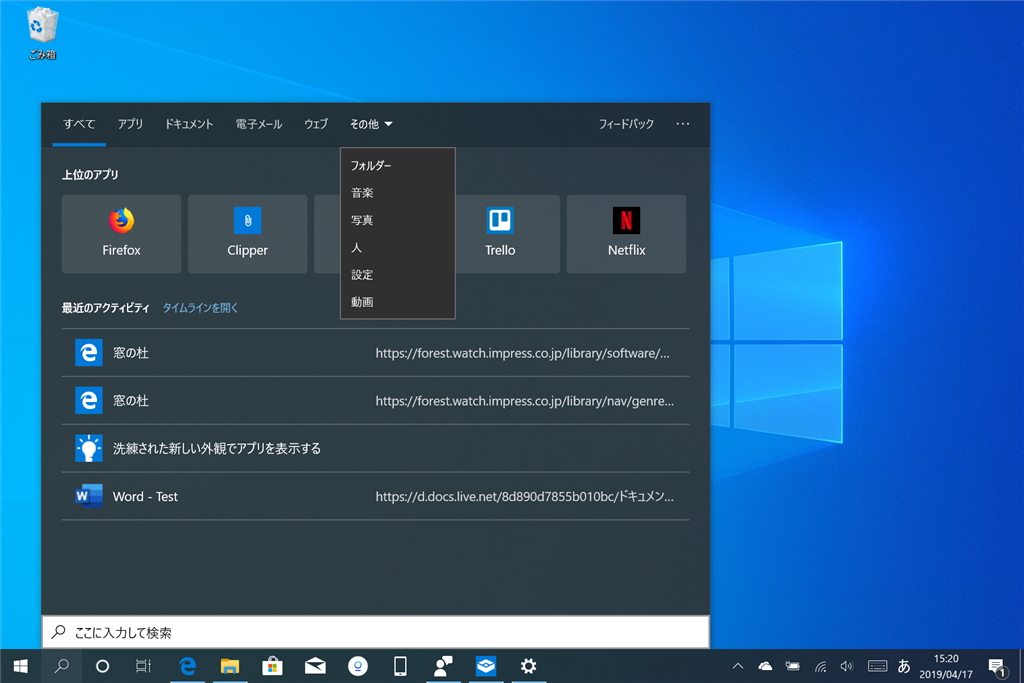Open the タイムラインを開く link
The height and width of the screenshot is (683, 1024).
[200, 308]
